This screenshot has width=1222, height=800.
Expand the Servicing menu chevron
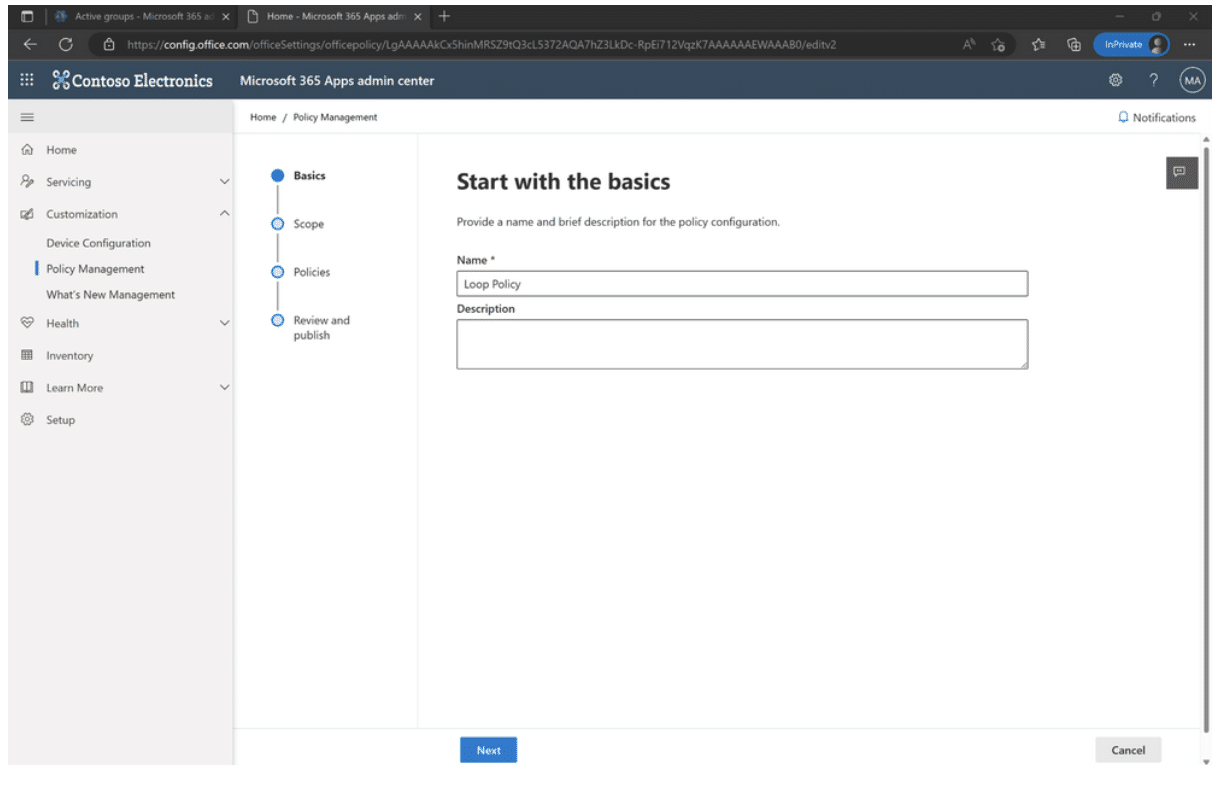tap(224, 182)
